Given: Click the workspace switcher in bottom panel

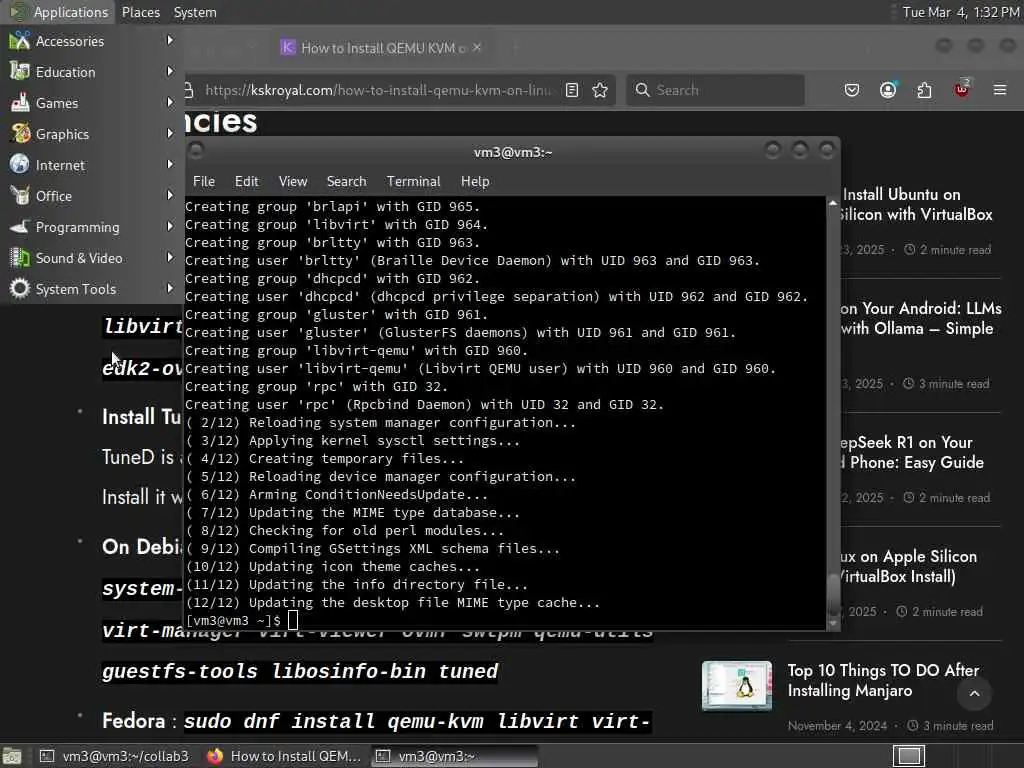Looking at the screenshot, I should 909,756.
